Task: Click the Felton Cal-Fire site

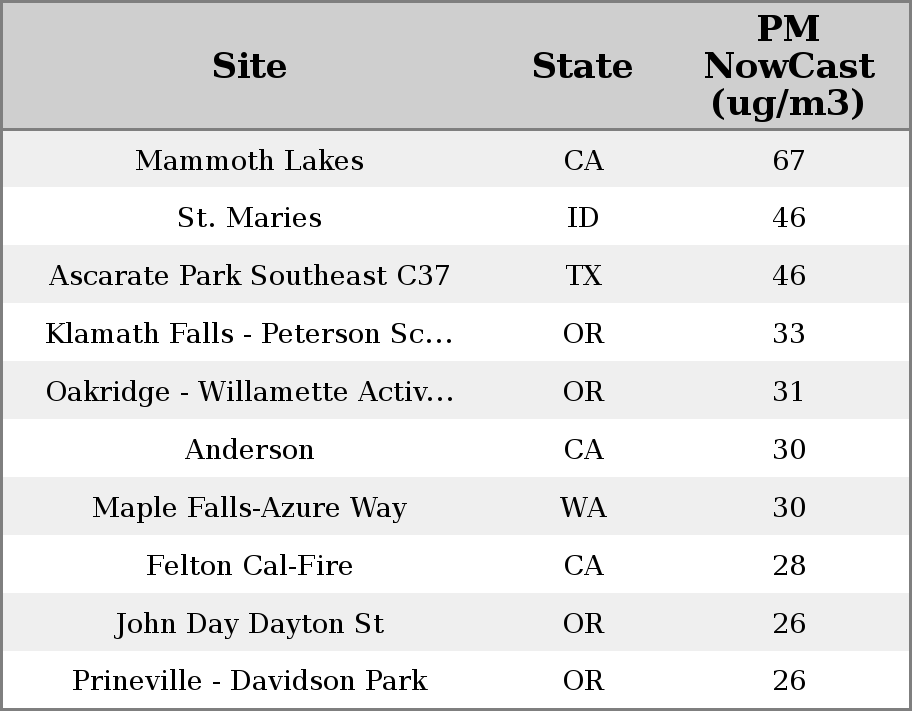Action: pos(249,566)
